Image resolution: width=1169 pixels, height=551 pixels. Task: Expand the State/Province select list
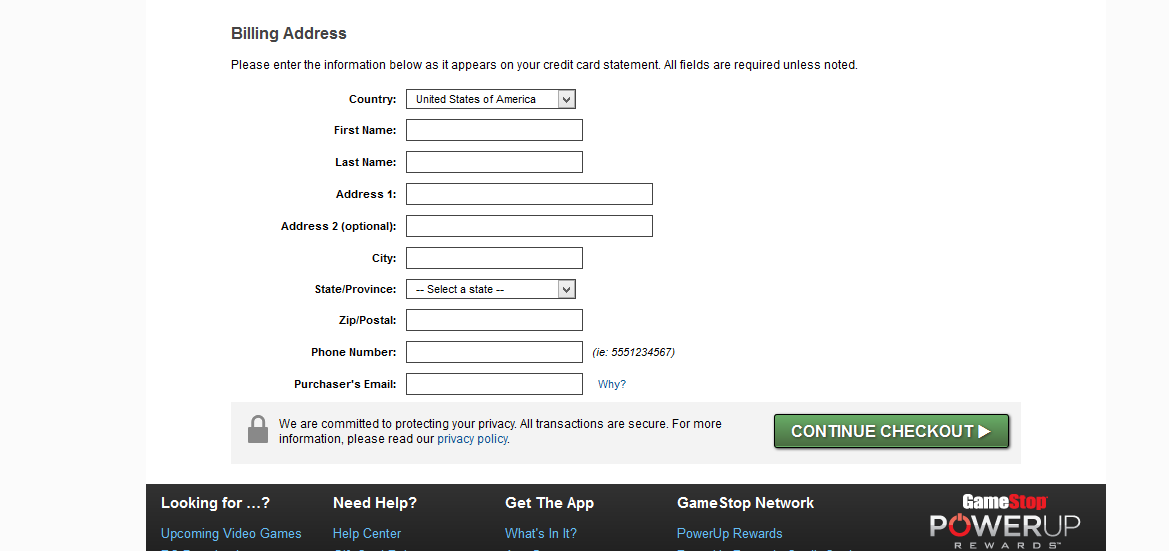pyautogui.click(x=490, y=289)
